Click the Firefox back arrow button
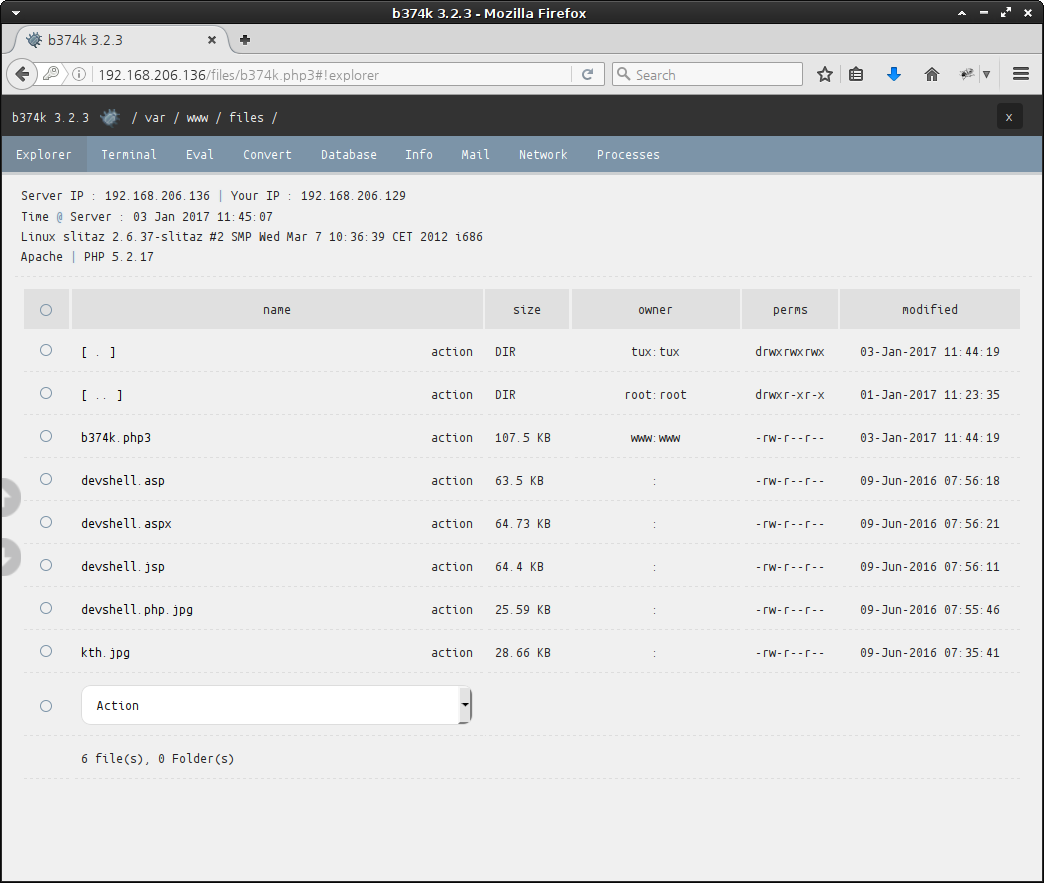 (x=22, y=74)
